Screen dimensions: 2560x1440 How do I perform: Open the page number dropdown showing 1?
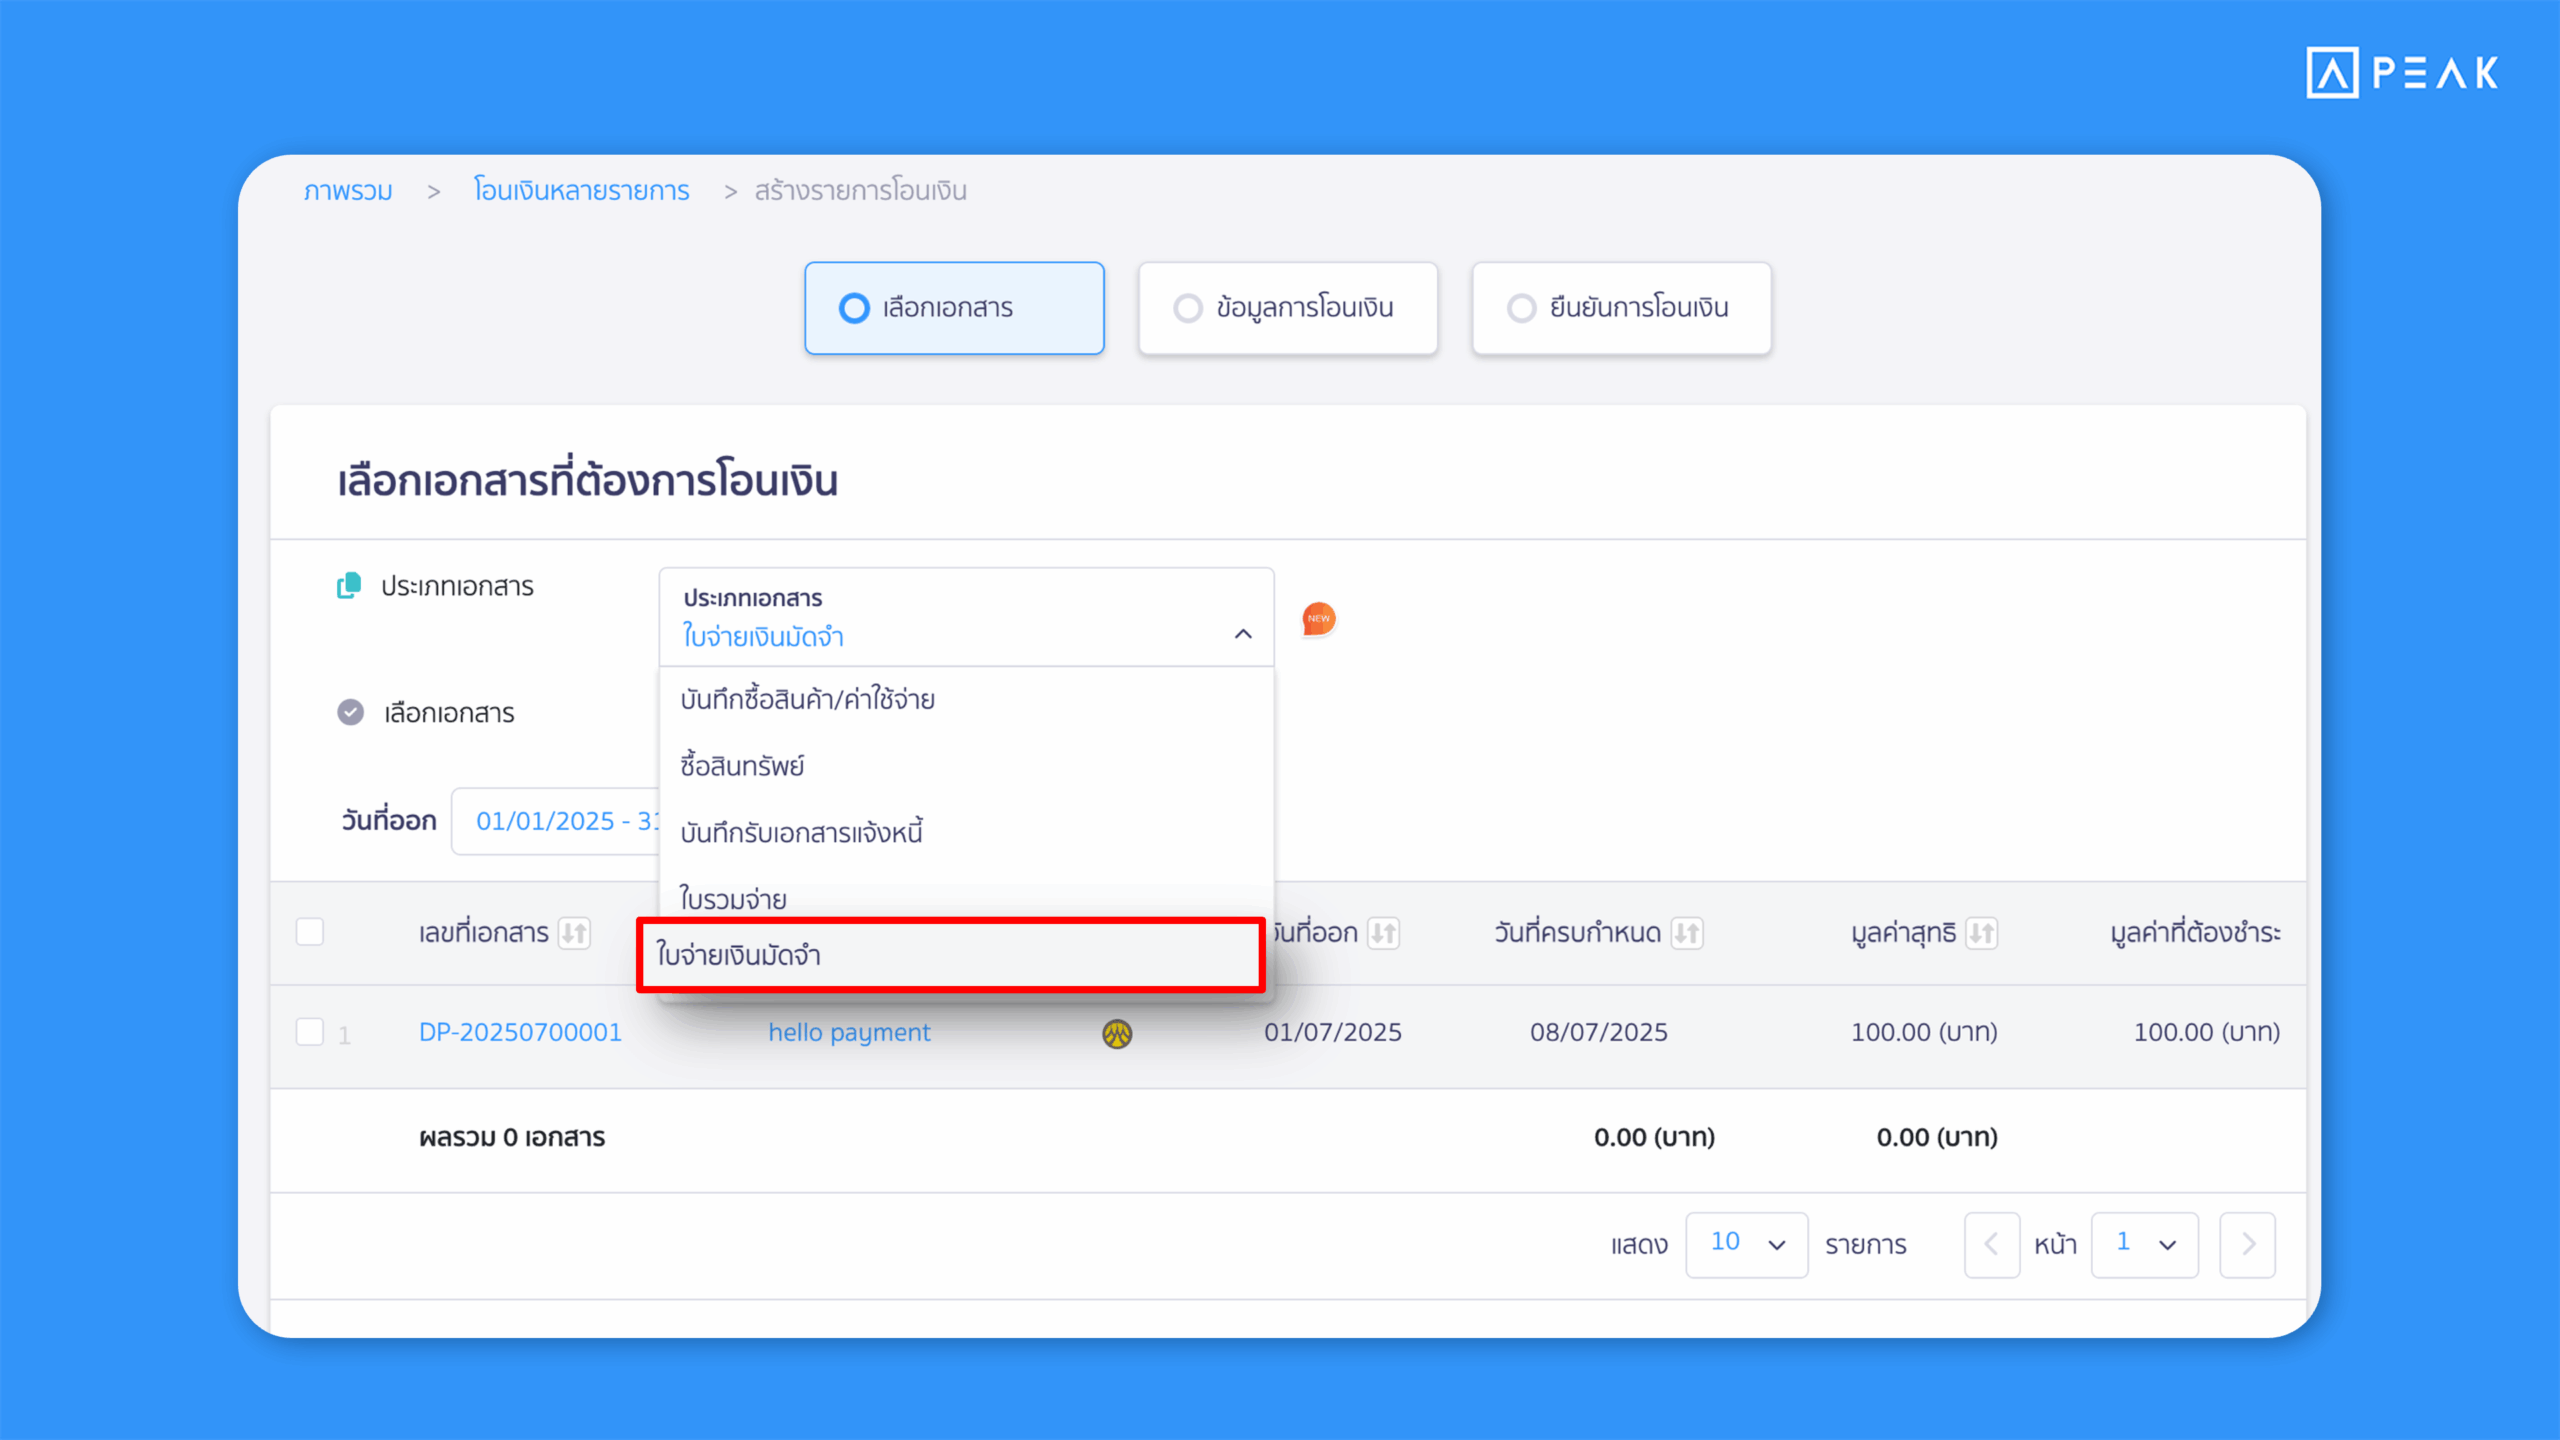(2144, 1245)
